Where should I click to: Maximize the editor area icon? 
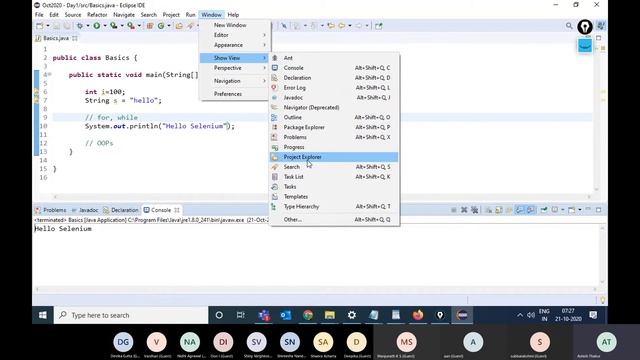(598, 38)
